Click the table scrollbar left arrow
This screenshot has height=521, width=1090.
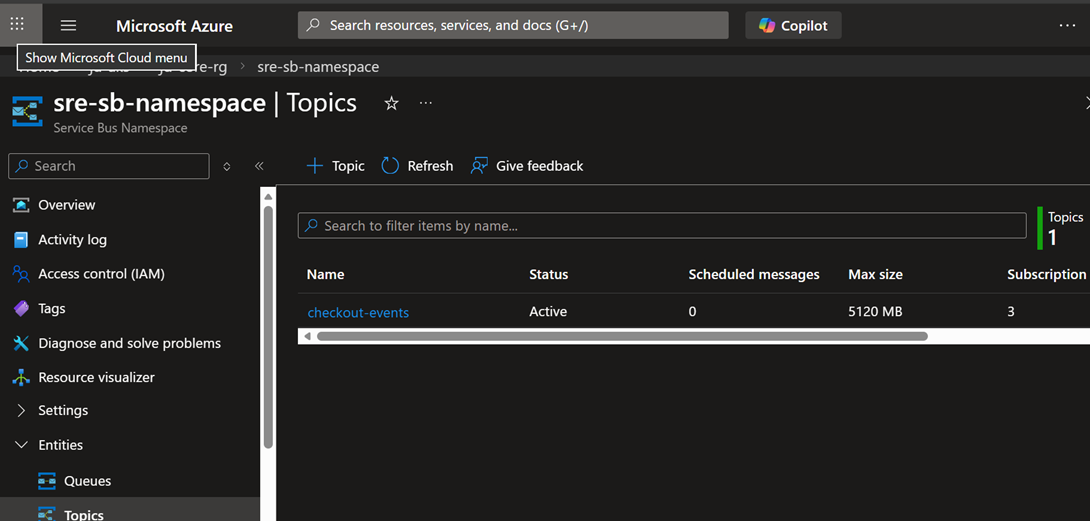[x=307, y=336]
